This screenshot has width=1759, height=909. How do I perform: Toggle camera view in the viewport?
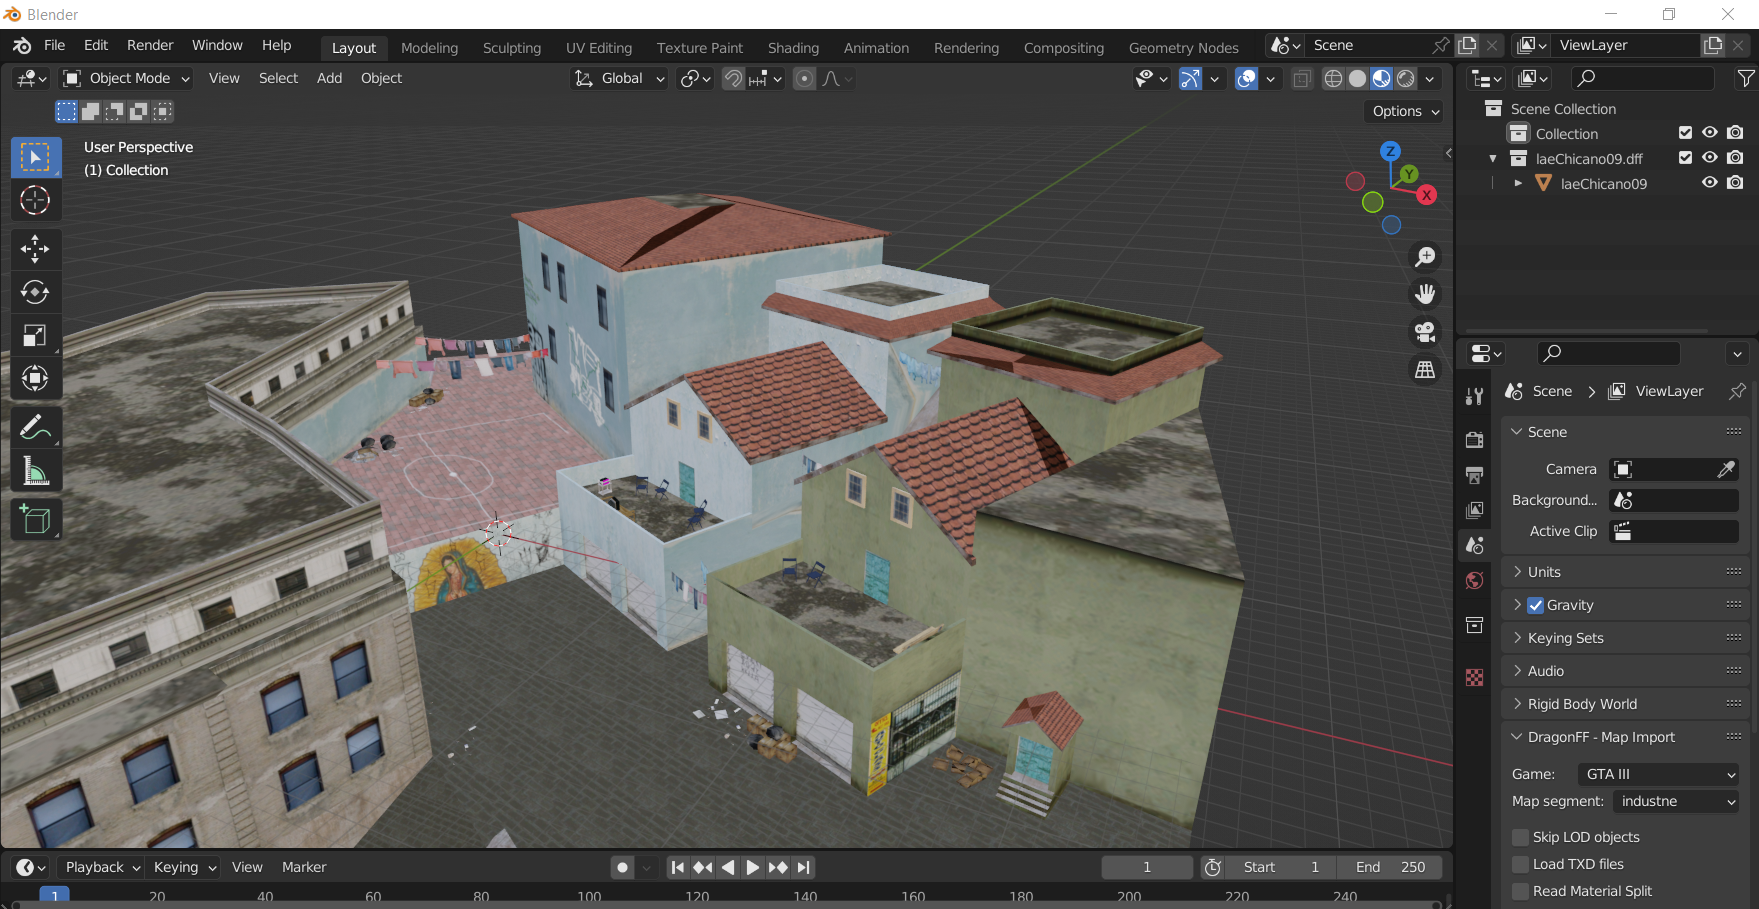click(x=1425, y=332)
